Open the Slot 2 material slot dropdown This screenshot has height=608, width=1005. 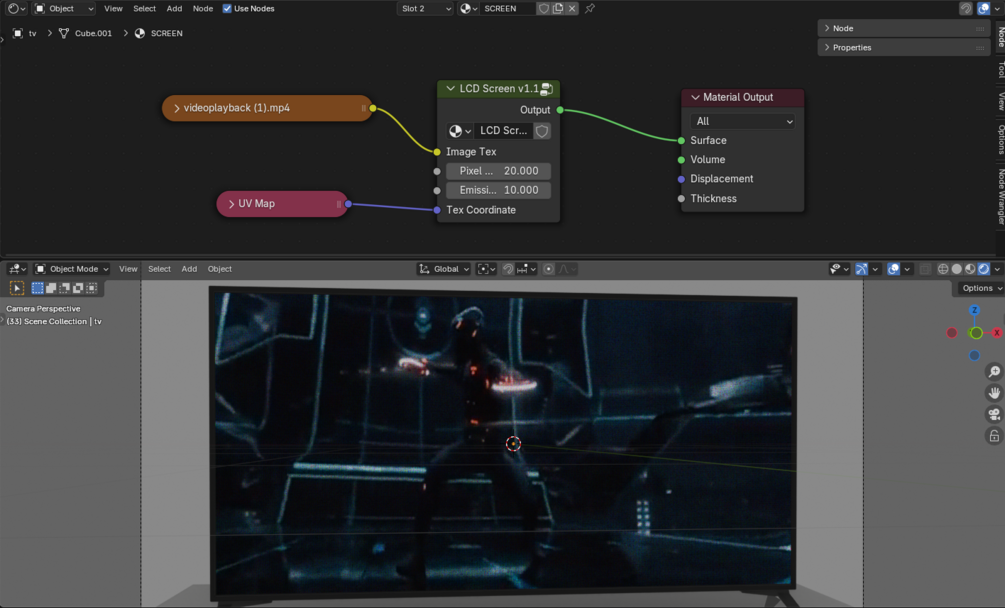click(x=426, y=8)
